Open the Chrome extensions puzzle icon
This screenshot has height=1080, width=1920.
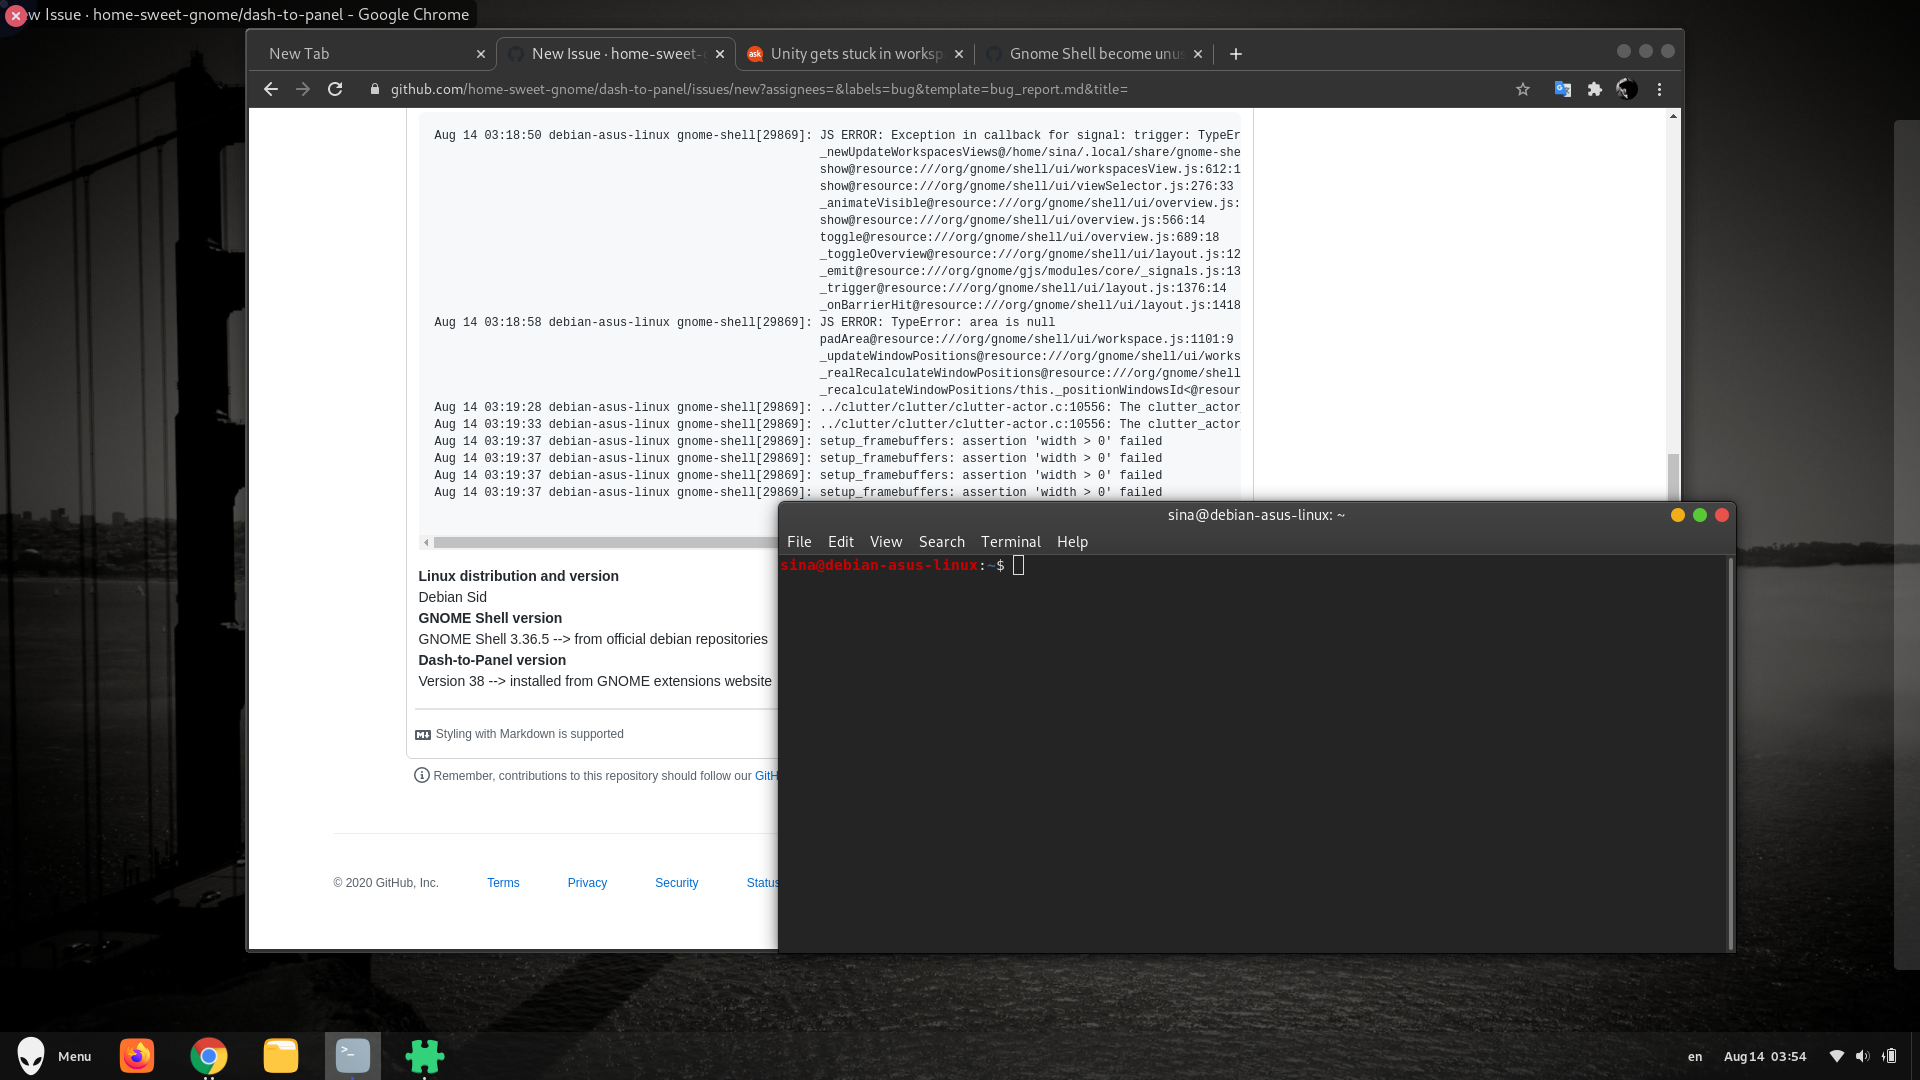coord(1594,89)
